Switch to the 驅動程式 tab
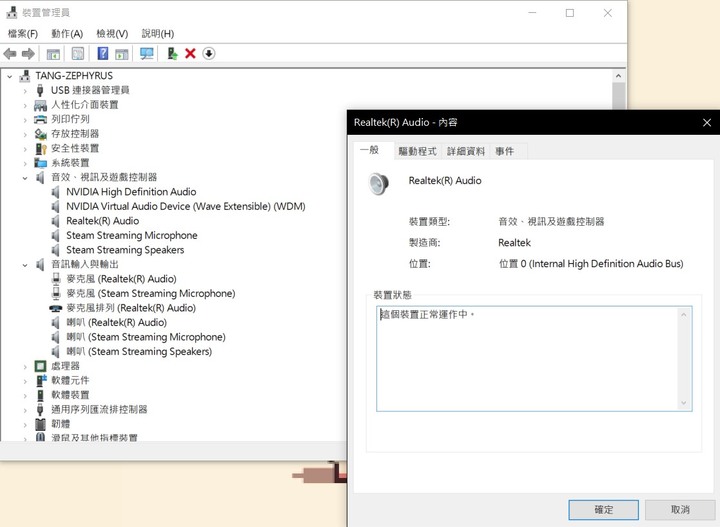This screenshot has width=720, height=527. click(x=417, y=151)
